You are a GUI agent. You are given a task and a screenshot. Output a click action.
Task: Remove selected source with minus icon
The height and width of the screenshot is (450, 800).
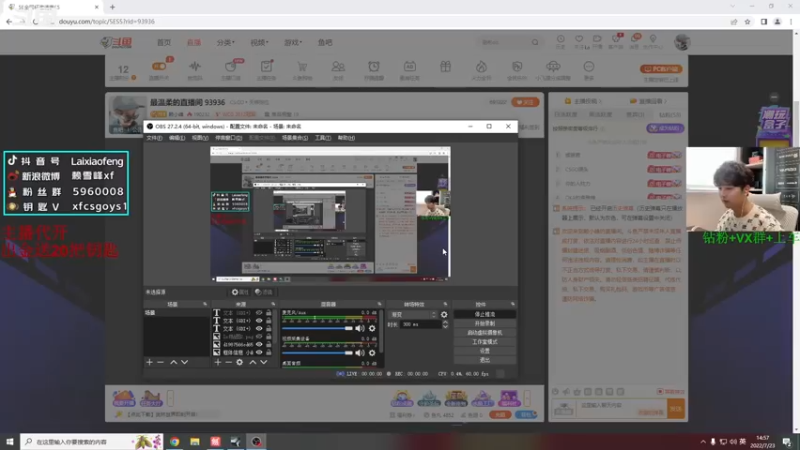point(228,362)
